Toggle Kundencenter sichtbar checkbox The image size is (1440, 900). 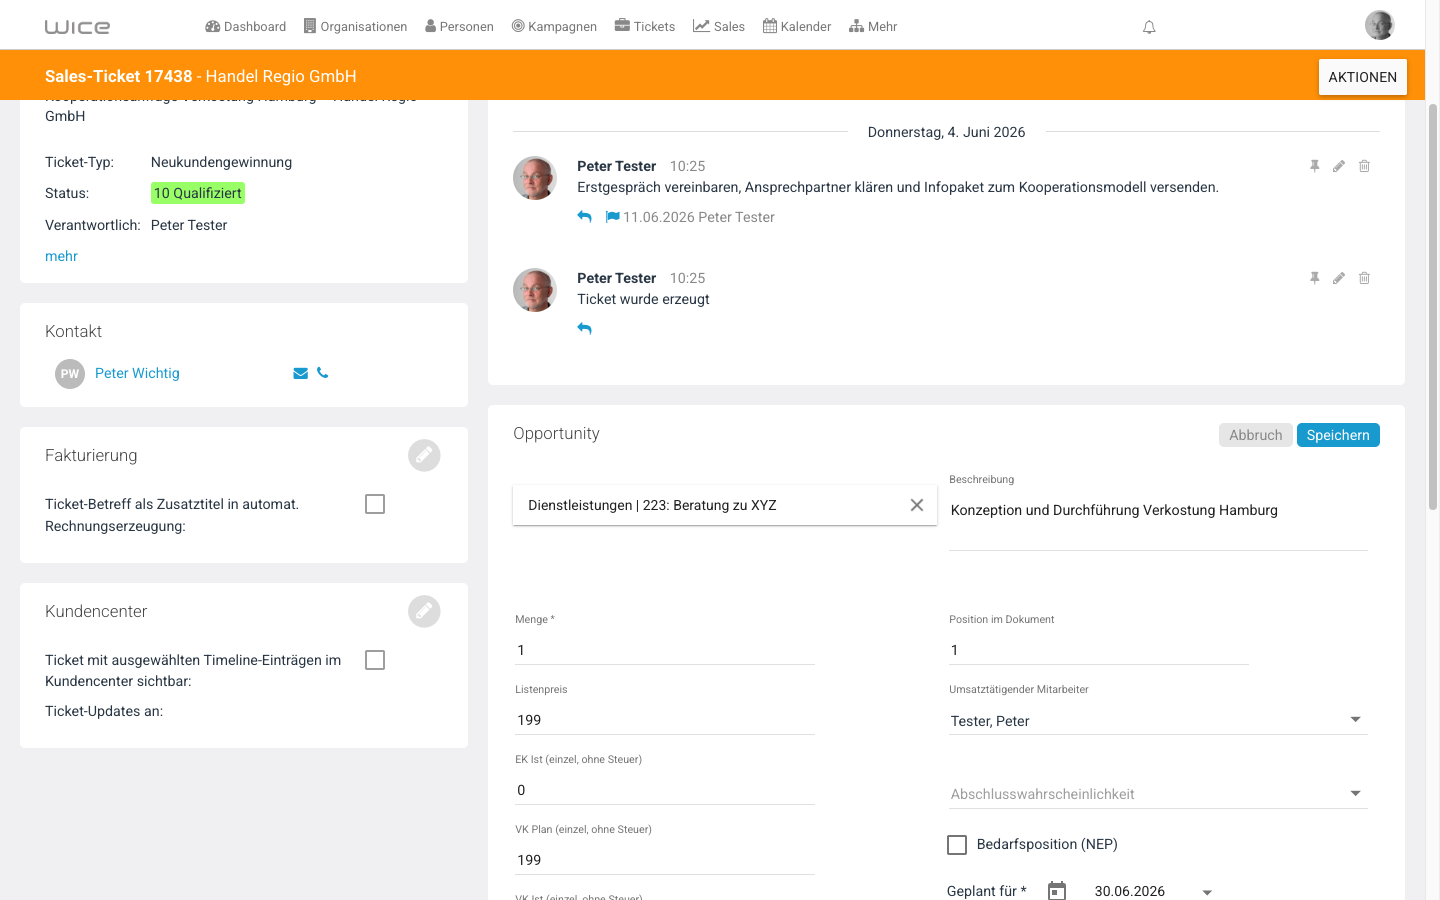click(375, 660)
